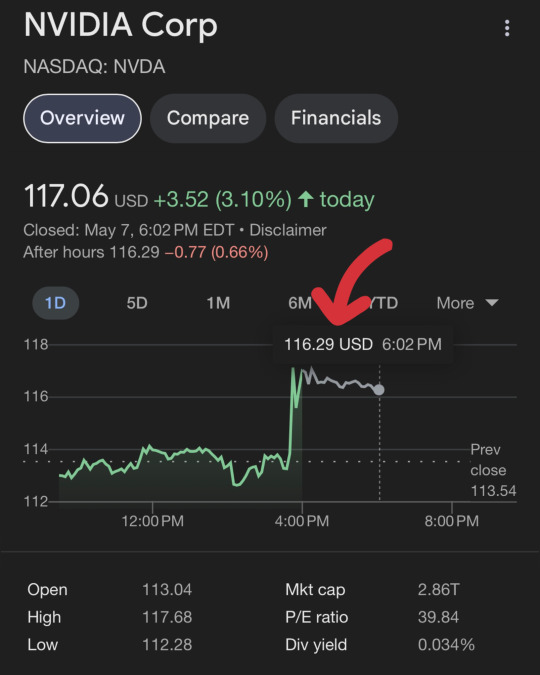This screenshot has height=675, width=540.
Task: Select the Overview tab
Action: click(82, 118)
